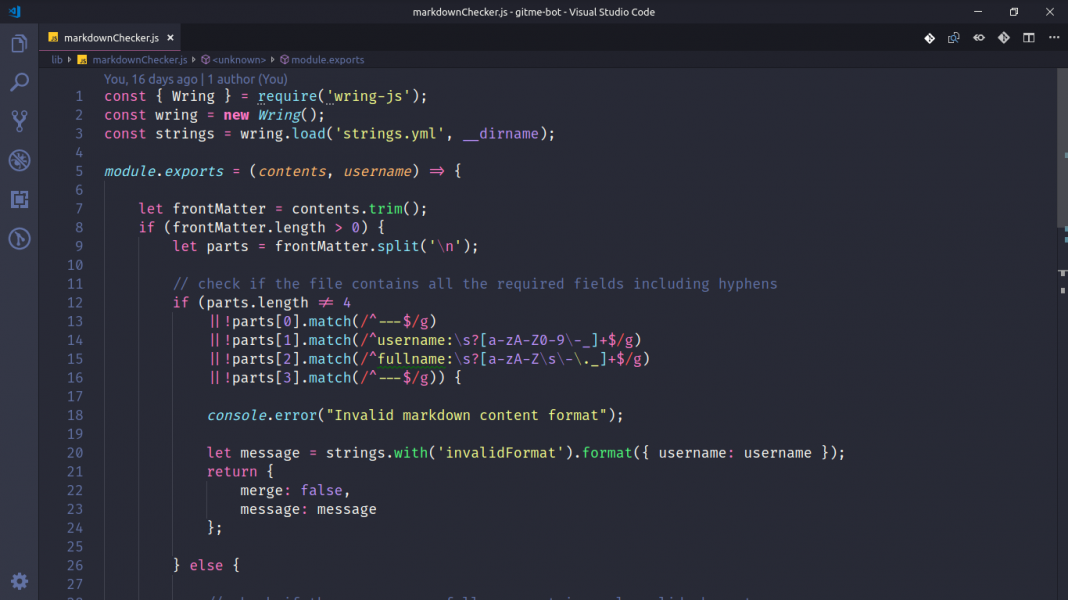Open More Actions ellipsis menu
This screenshot has height=600, width=1068.
coord(1054,37)
